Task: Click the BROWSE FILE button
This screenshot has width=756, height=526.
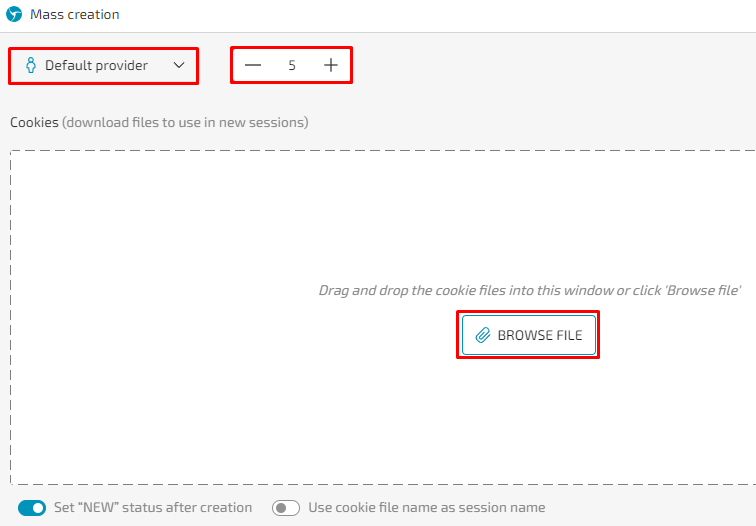Action: tap(528, 335)
